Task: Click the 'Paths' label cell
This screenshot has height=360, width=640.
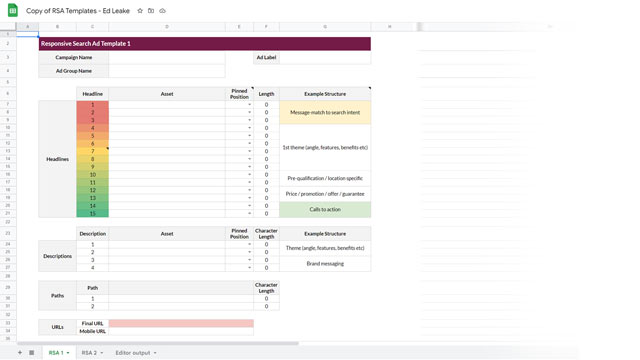Action: point(58,296)
